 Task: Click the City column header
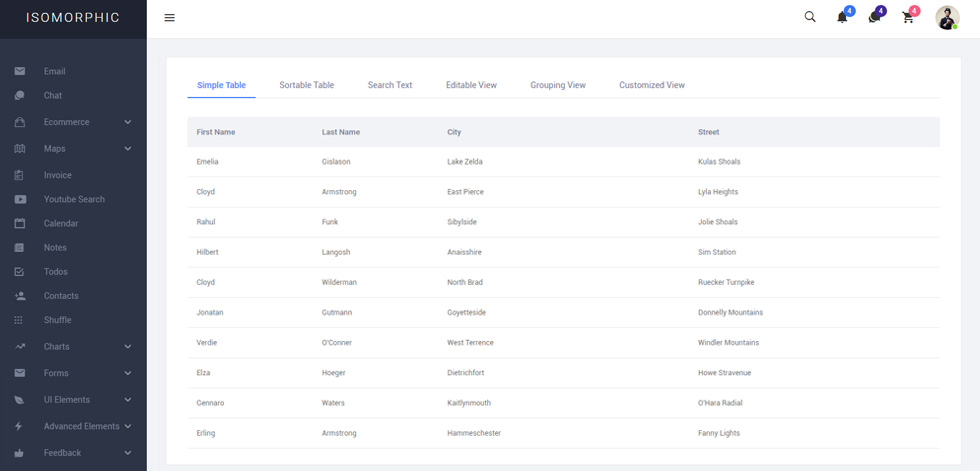454,132
